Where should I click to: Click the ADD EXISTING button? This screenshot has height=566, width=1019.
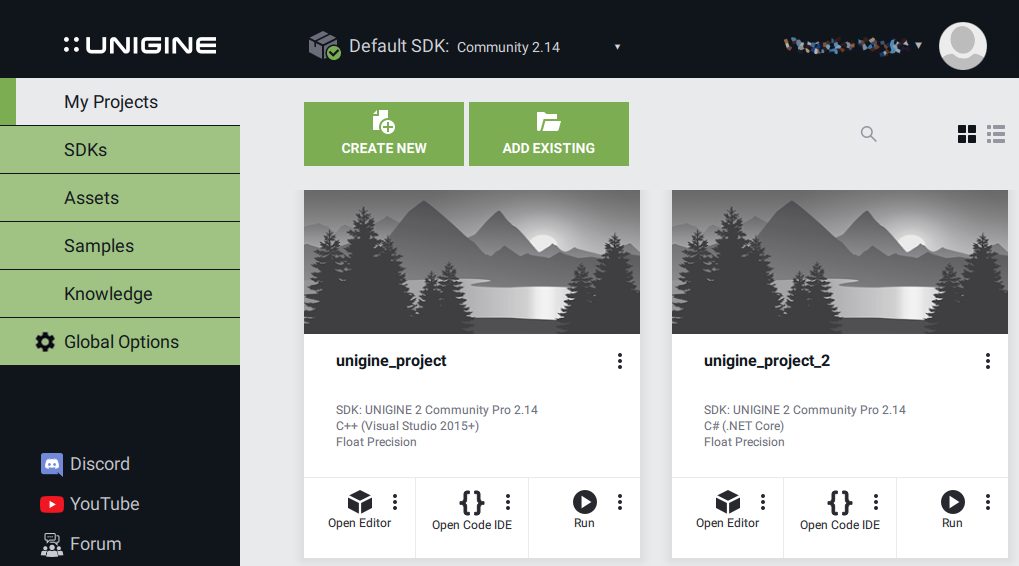point(549,134)
